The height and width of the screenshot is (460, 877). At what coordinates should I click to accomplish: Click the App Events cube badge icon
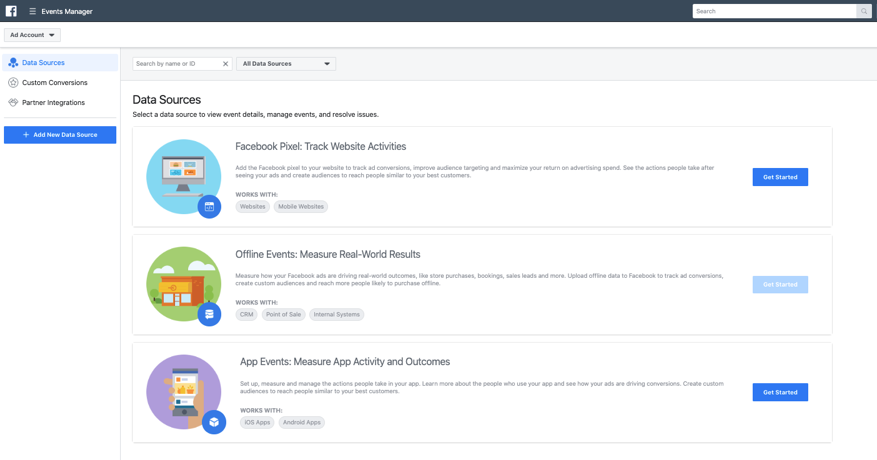(x=214, y=422)
